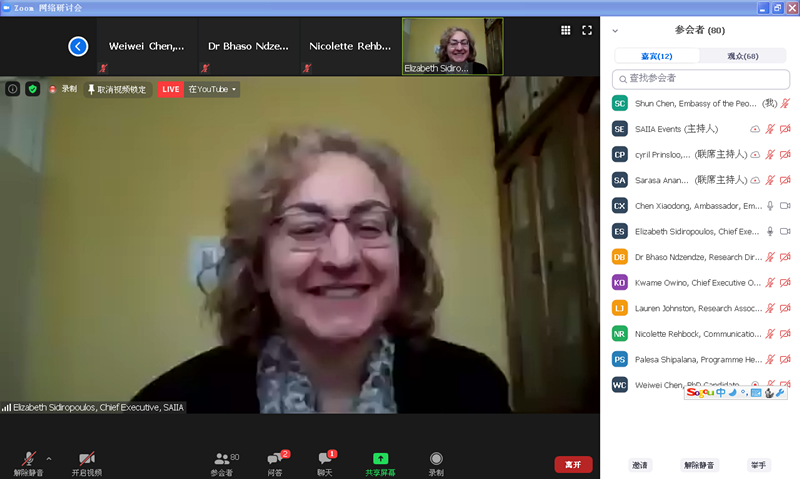
Task: Unmute microphone with 解除静音 icon
Action: pyautogui.click(x=28, y=459)
